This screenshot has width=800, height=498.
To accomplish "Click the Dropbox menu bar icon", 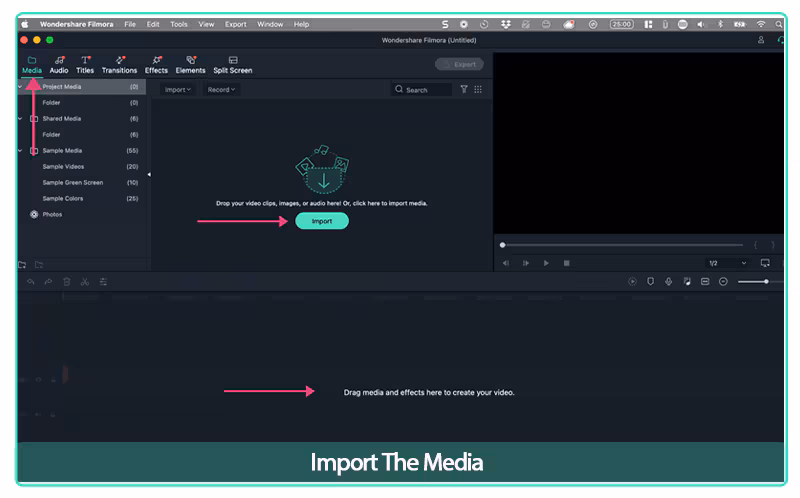I will (x=506, y=24).
